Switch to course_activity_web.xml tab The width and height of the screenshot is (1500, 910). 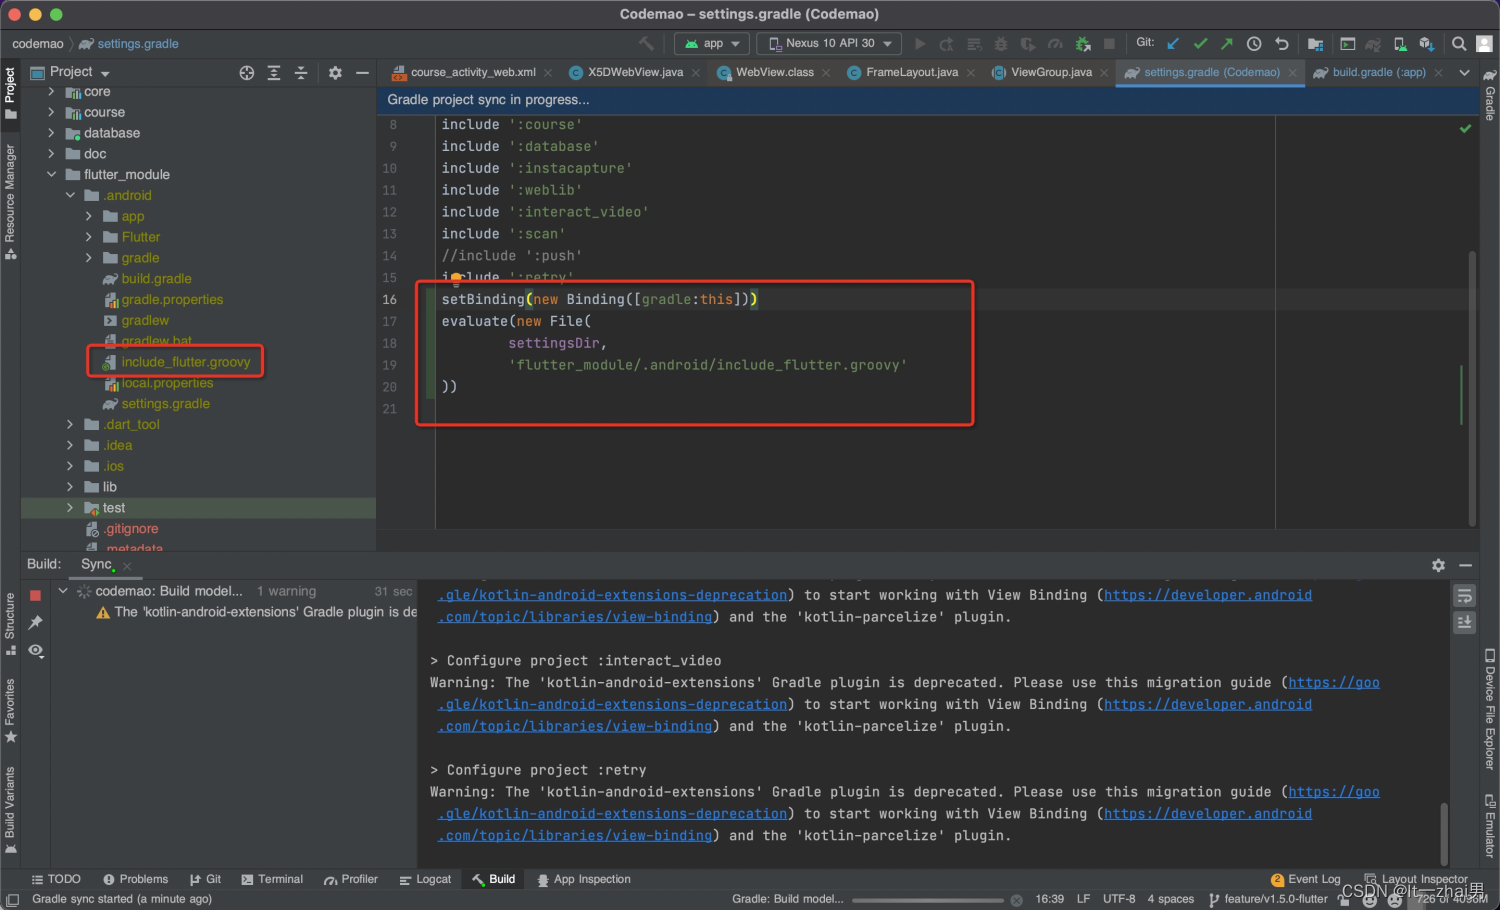coord(472,72)
